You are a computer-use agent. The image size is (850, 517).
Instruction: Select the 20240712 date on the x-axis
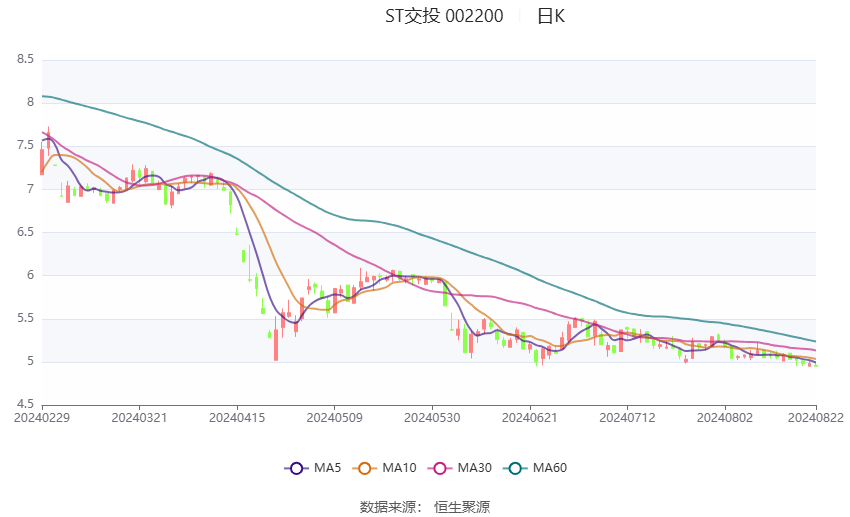627,417
